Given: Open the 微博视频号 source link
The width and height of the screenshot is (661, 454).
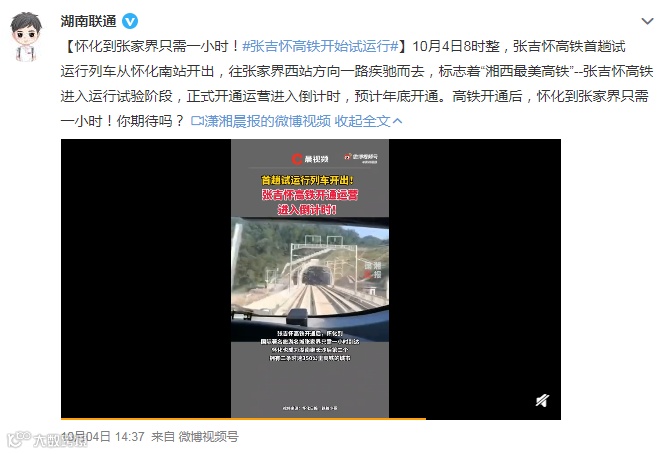Looking at the screenshot, I should click(208, 437).
